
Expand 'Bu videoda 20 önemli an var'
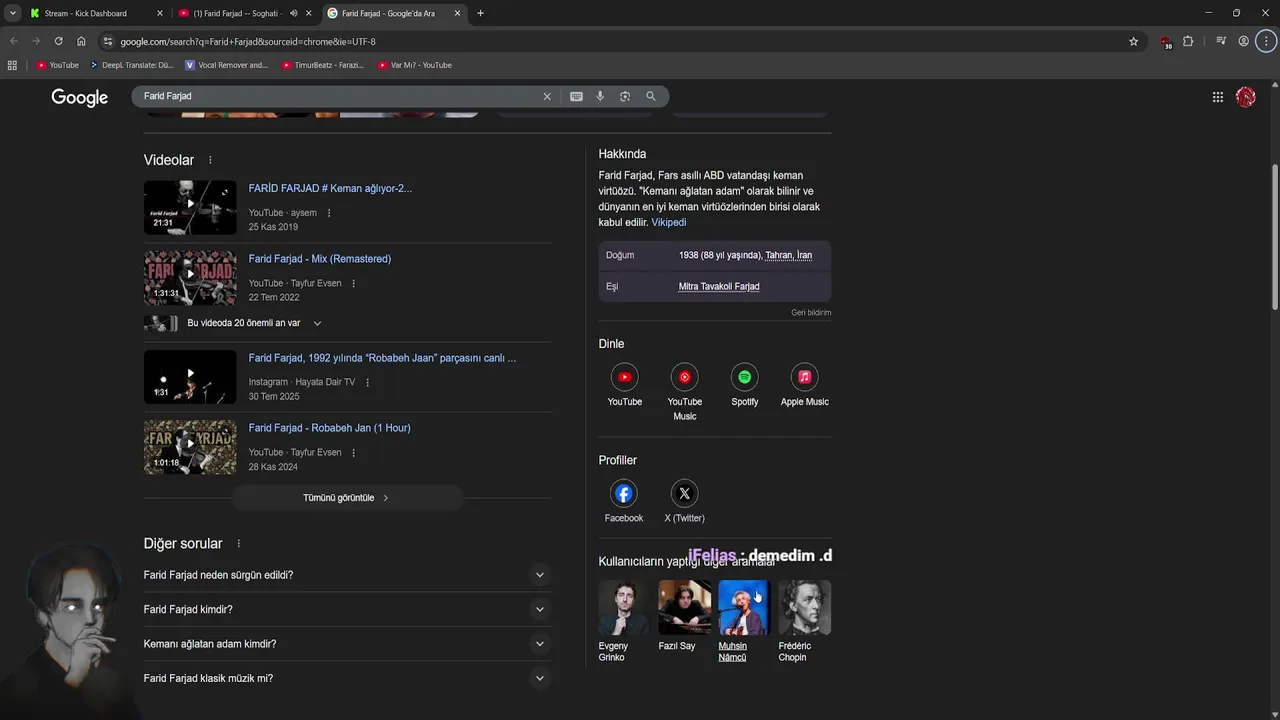[317, 323]
